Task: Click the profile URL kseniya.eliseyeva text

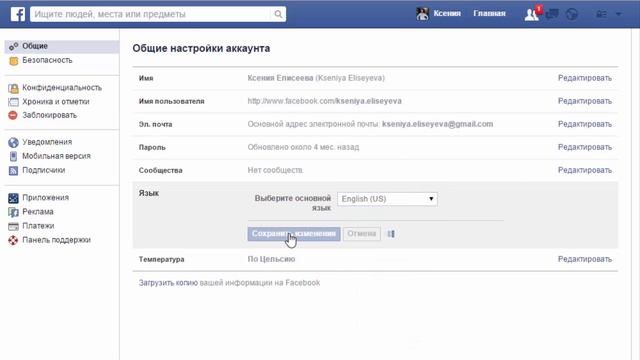Action: click(369, 101)
